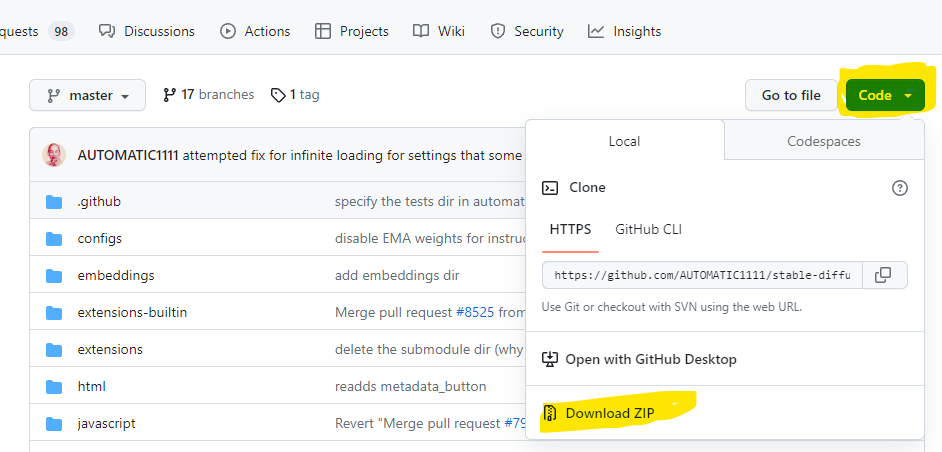Click the terminal icon beside Clone

tap(550, 188)
